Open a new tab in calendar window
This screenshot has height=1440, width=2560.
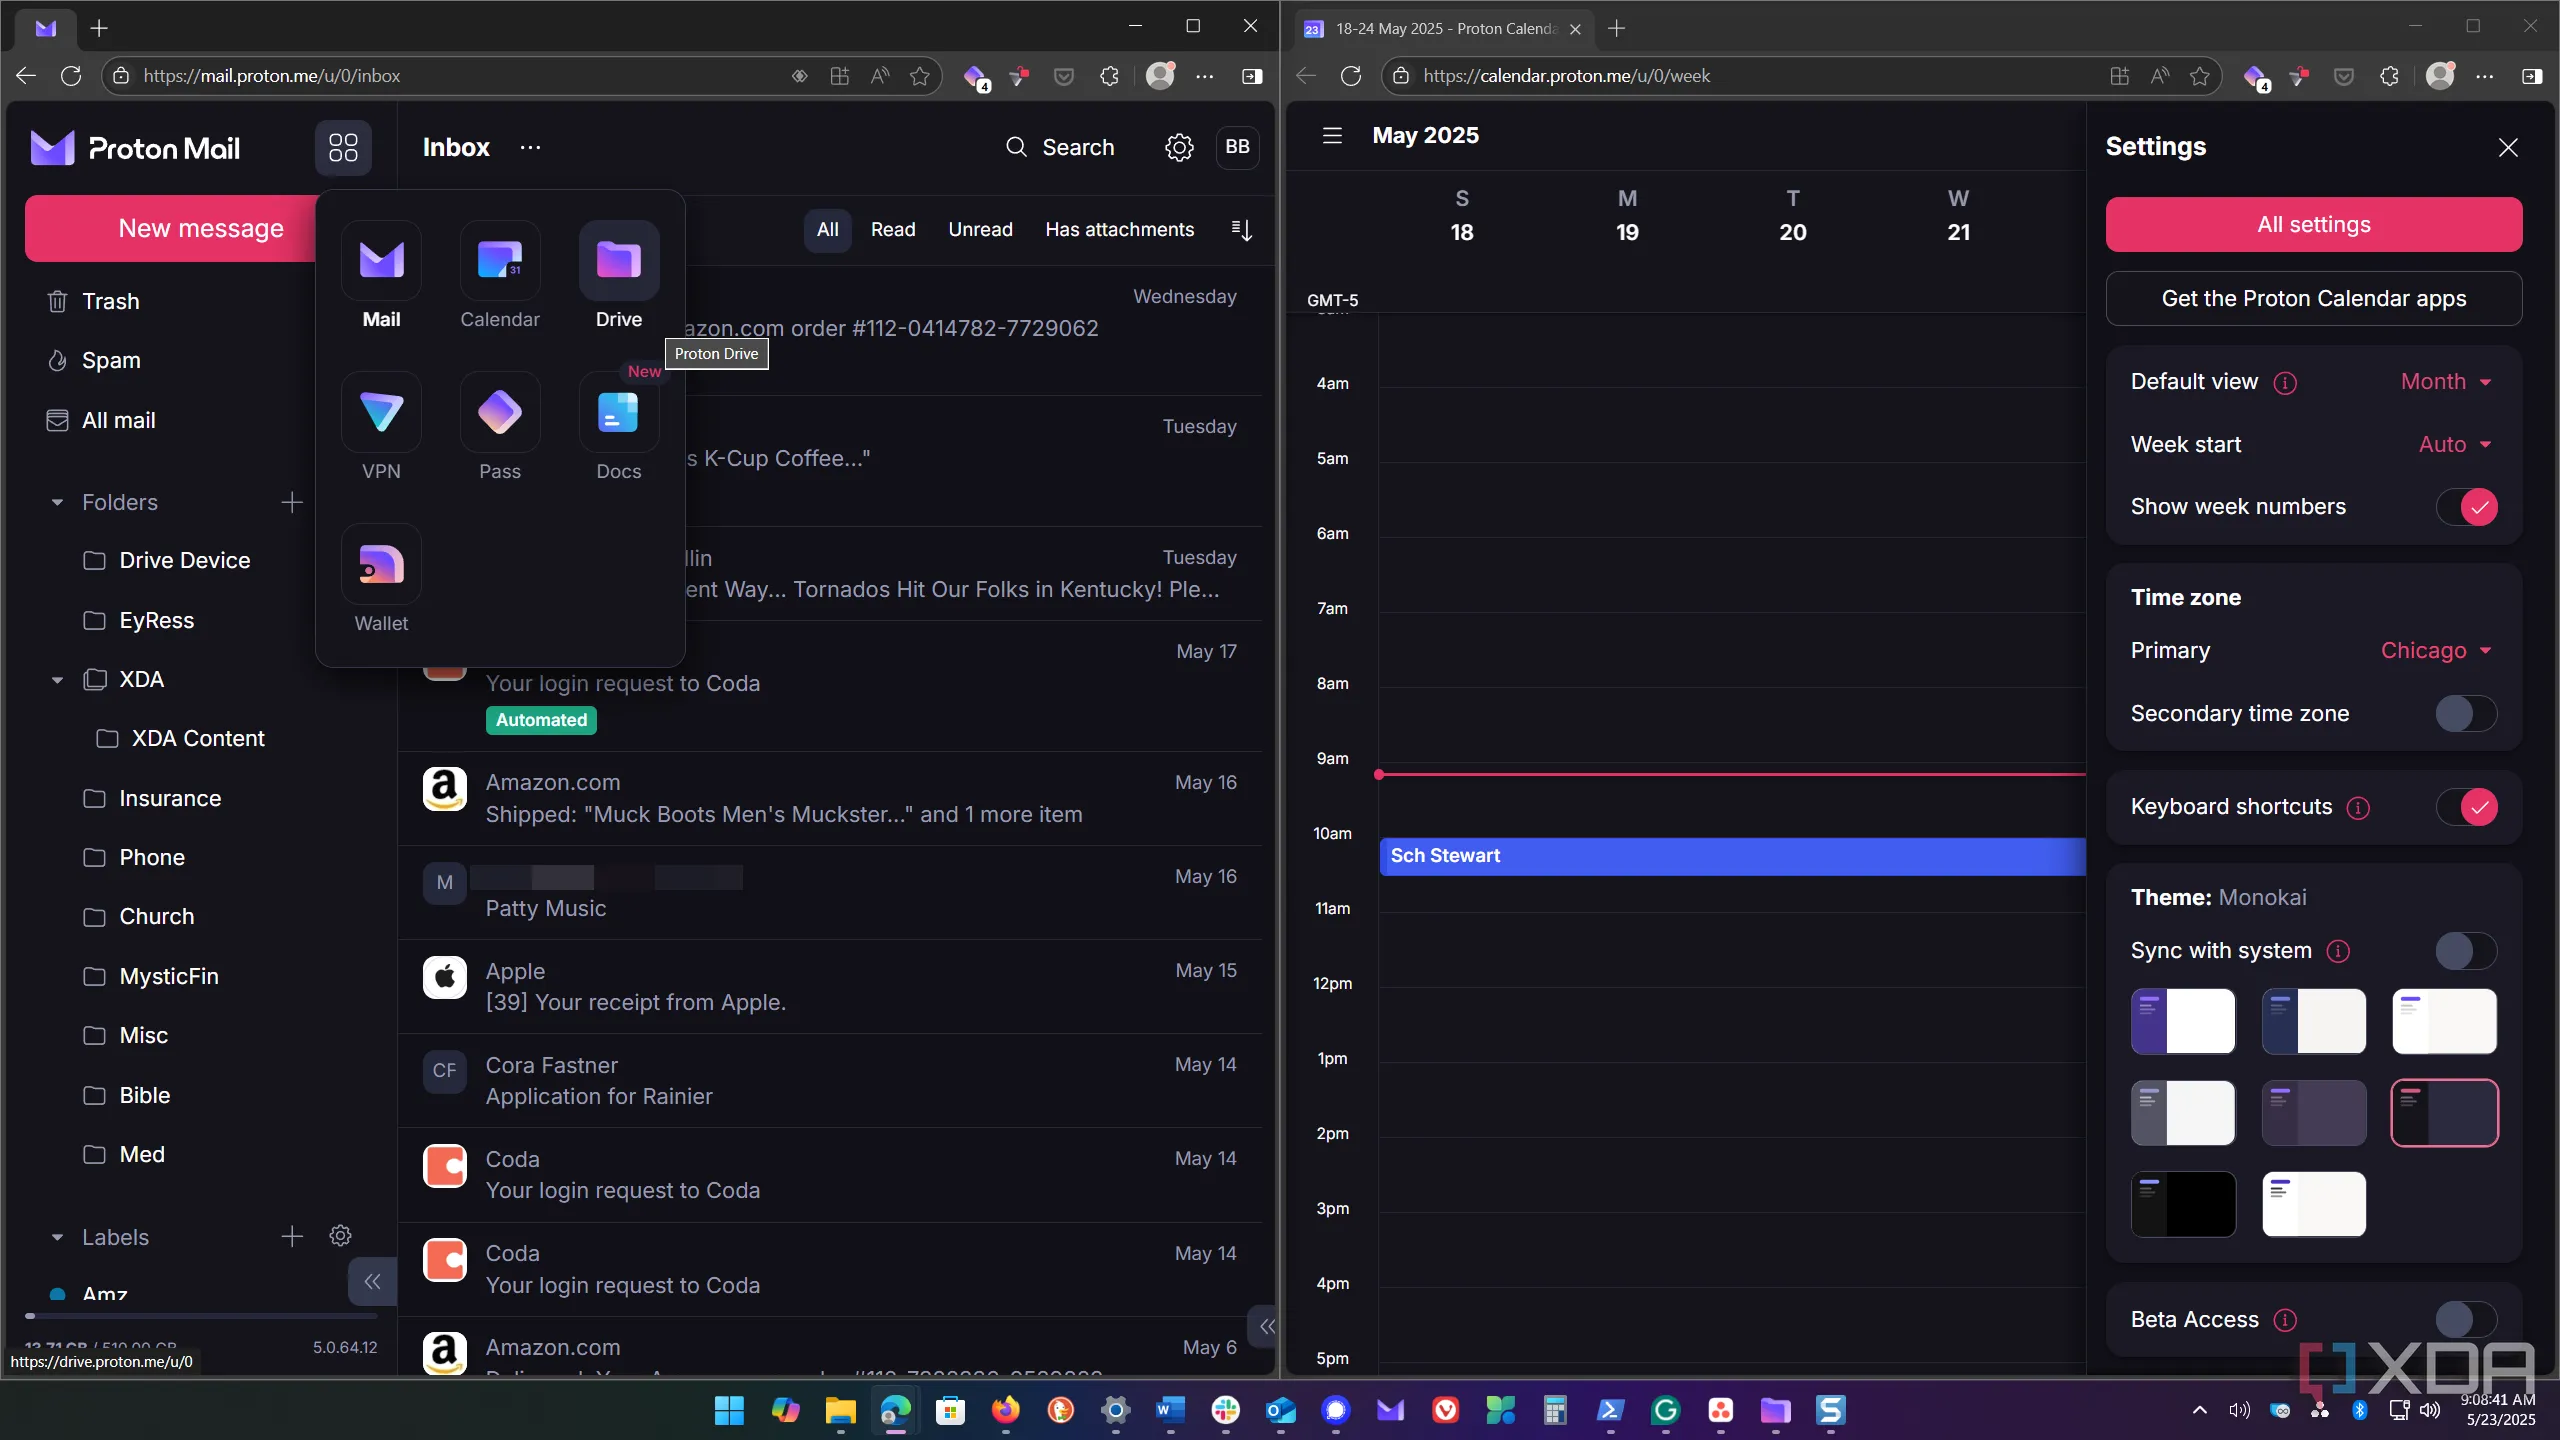tap(1616, 29)
